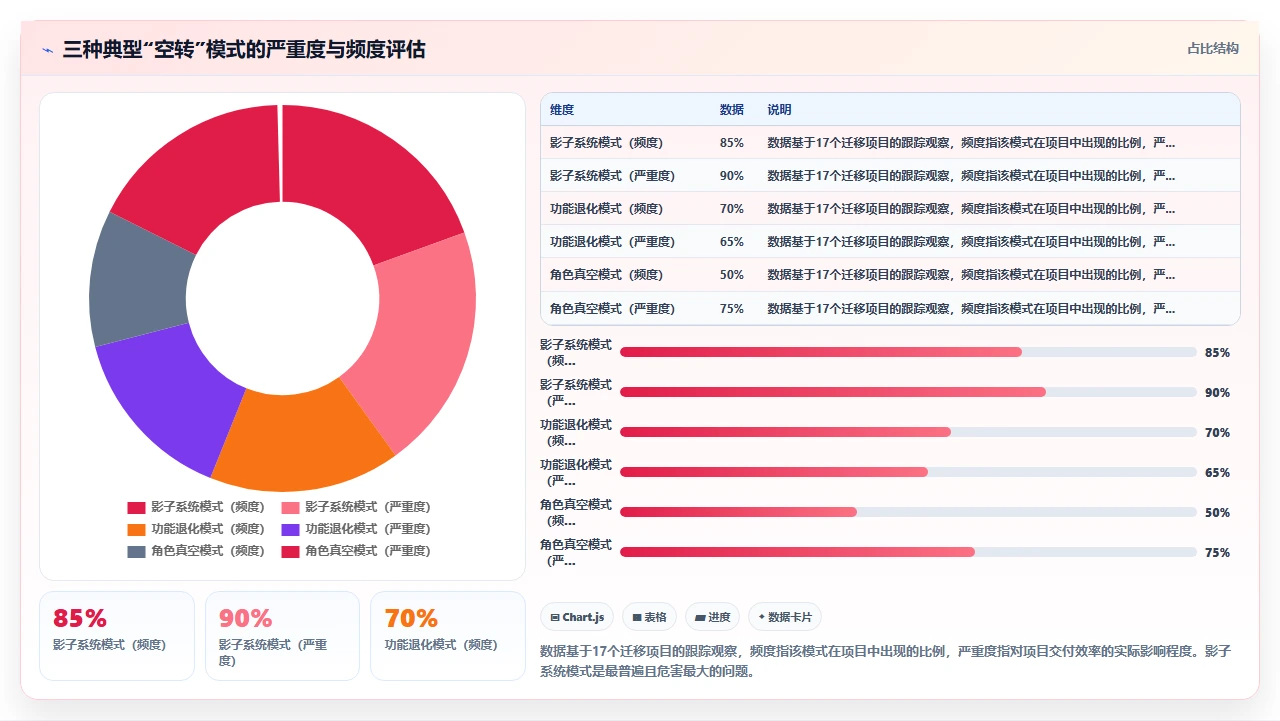
Task: Click the 占比结构 label in header
Action: [1213, 48]
